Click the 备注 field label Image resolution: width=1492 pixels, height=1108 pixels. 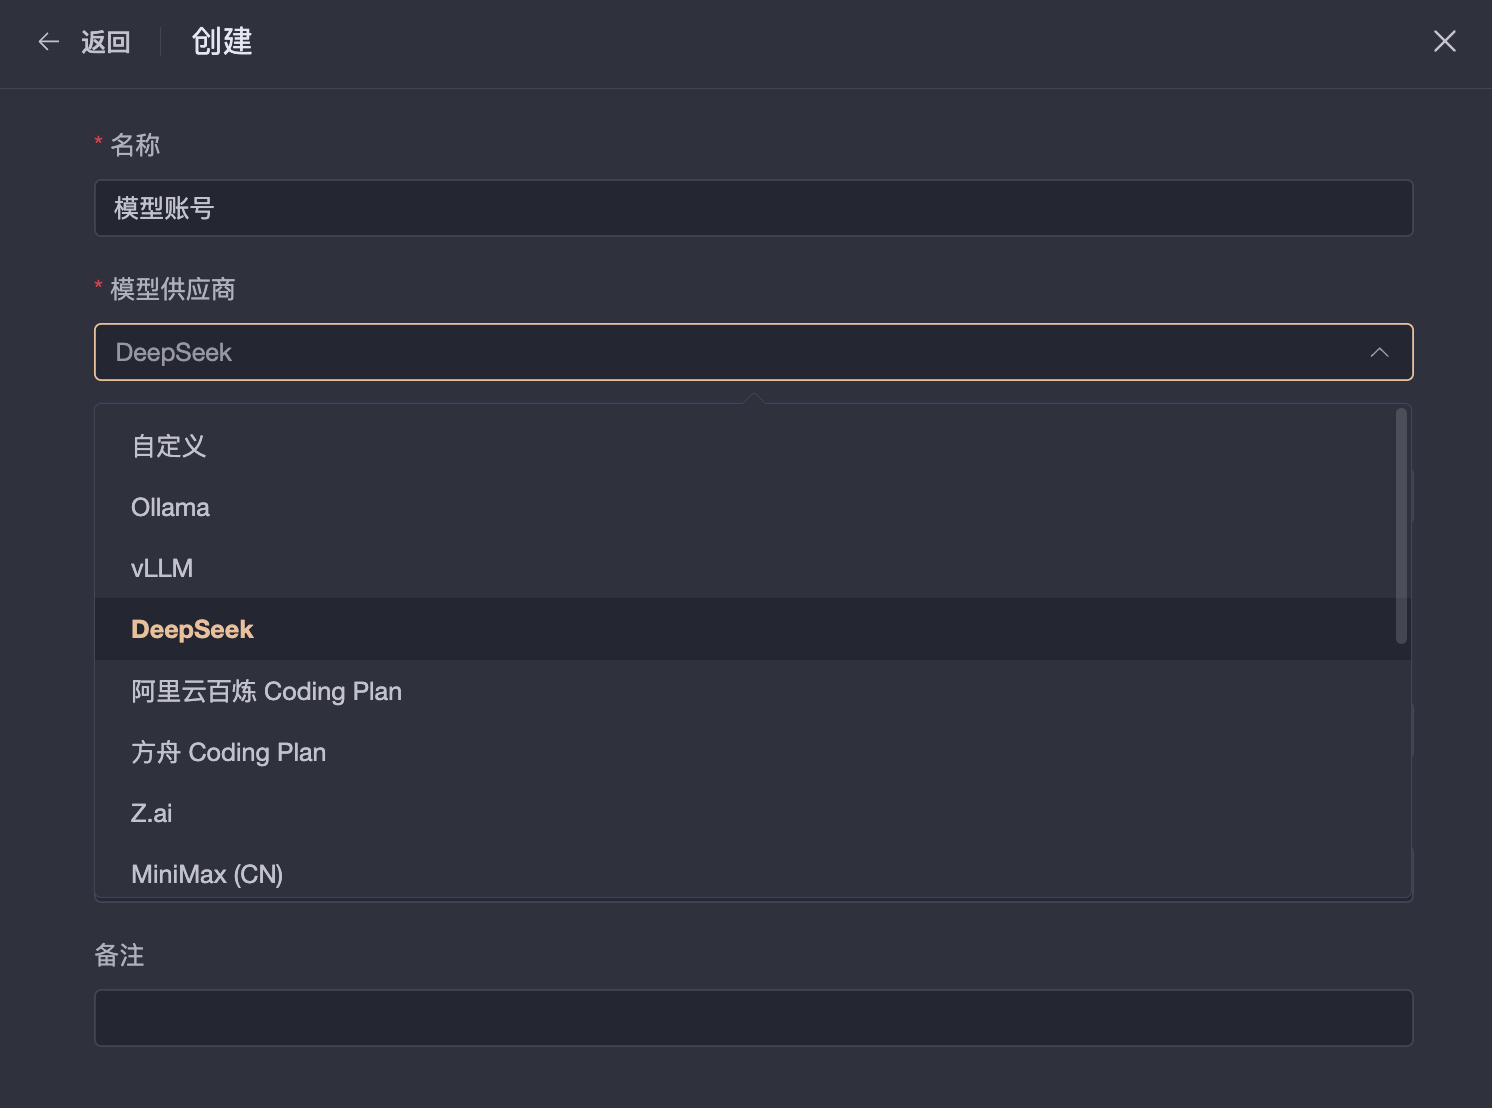(119, 955)
